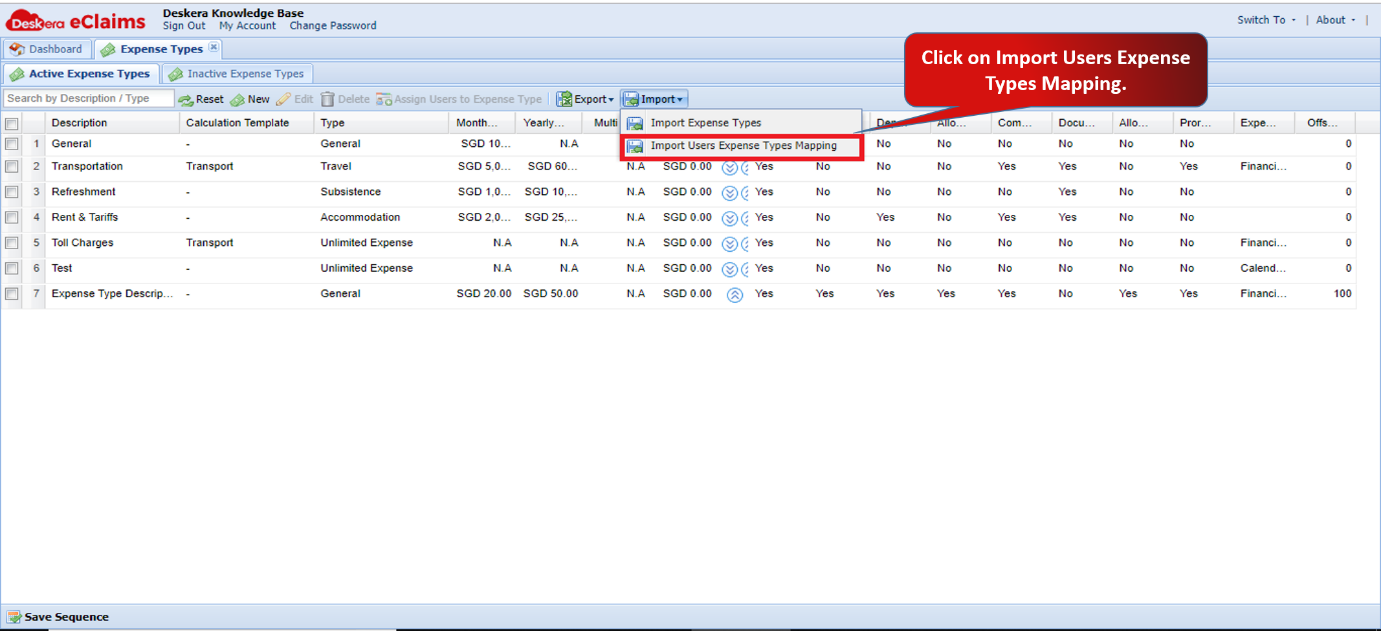The image size is (1381, 631).
Task: Click the Yearly... column header
Action: point(549,123)
